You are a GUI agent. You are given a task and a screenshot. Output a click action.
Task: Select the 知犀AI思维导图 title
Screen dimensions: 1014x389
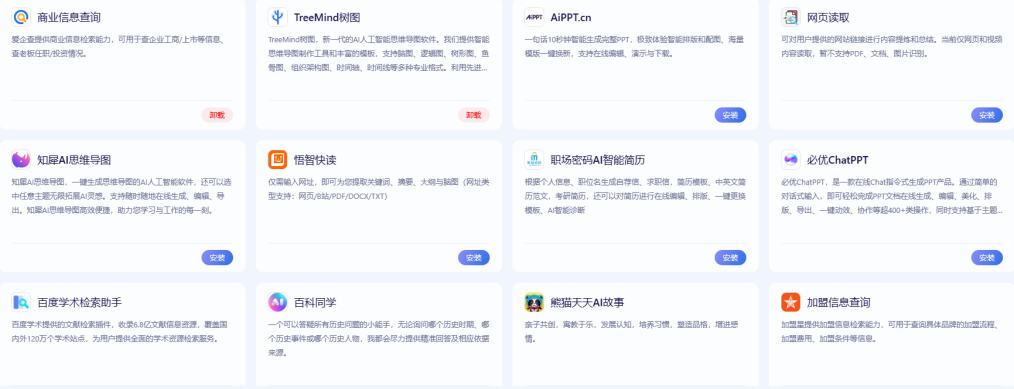tap(74, 160)
